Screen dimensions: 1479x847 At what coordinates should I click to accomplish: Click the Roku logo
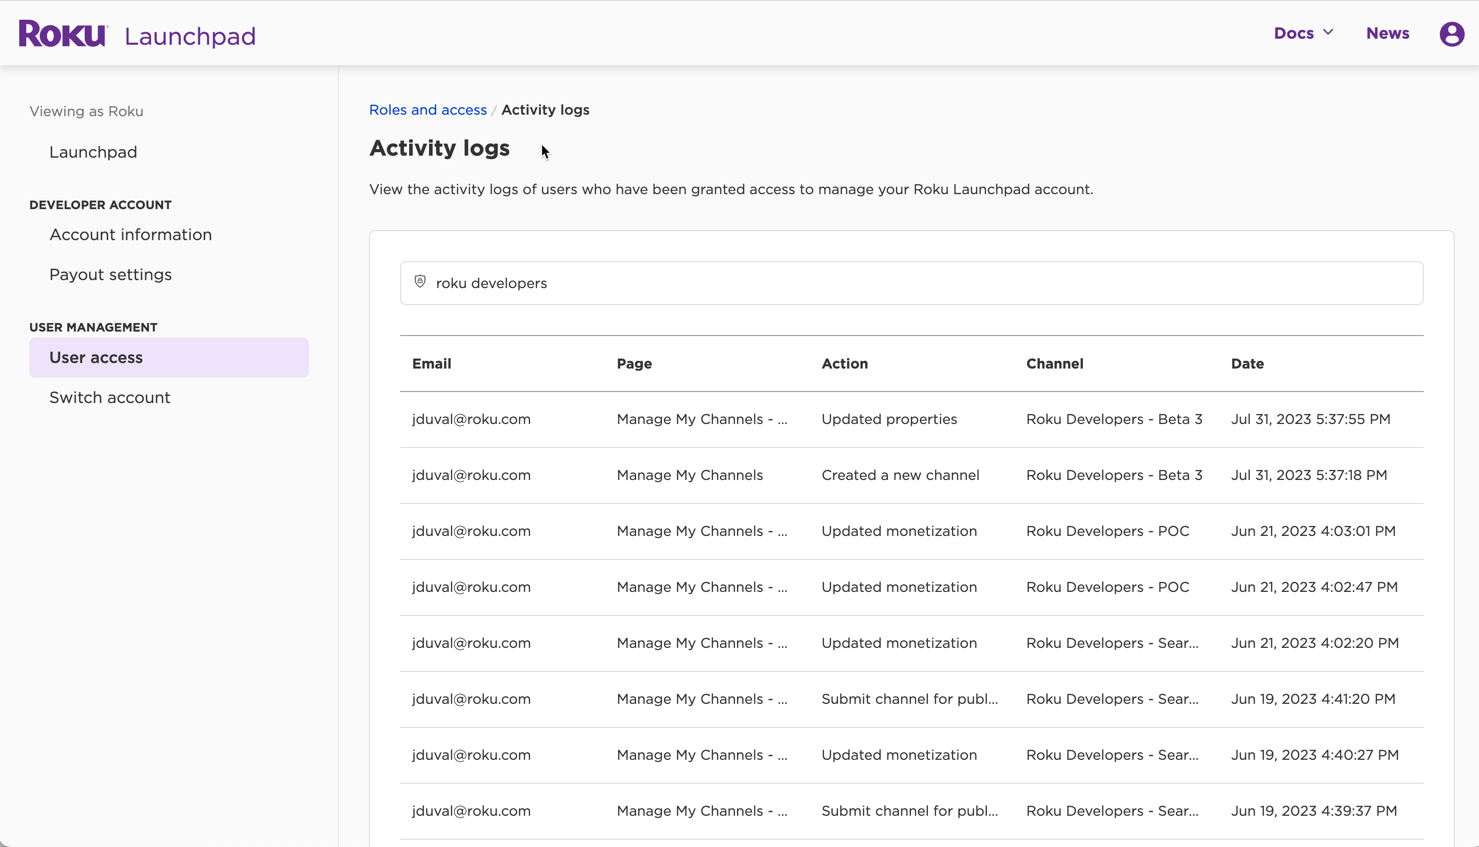[x=63, y=34]
